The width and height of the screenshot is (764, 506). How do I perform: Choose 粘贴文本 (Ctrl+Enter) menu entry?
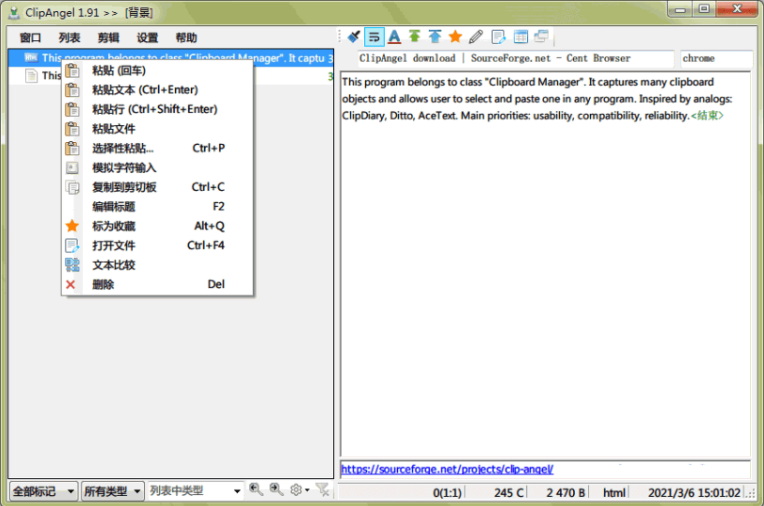[x=157, y=90]
